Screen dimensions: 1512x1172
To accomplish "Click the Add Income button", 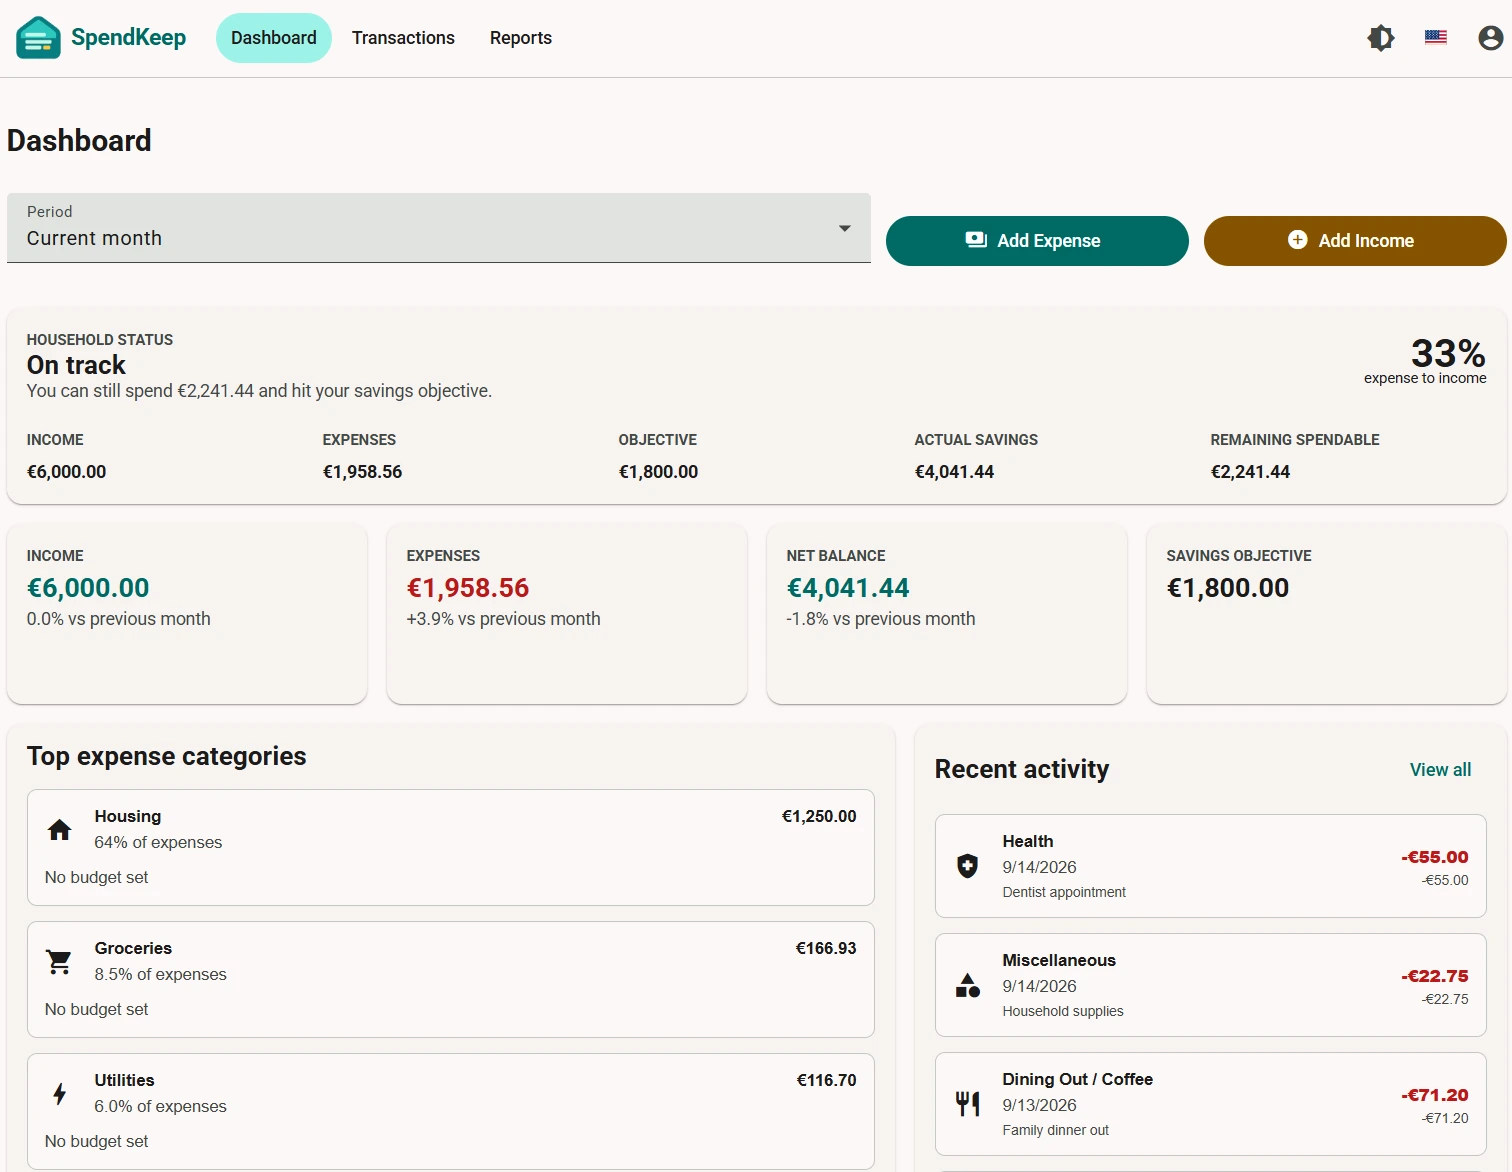I will point(1355,241).
